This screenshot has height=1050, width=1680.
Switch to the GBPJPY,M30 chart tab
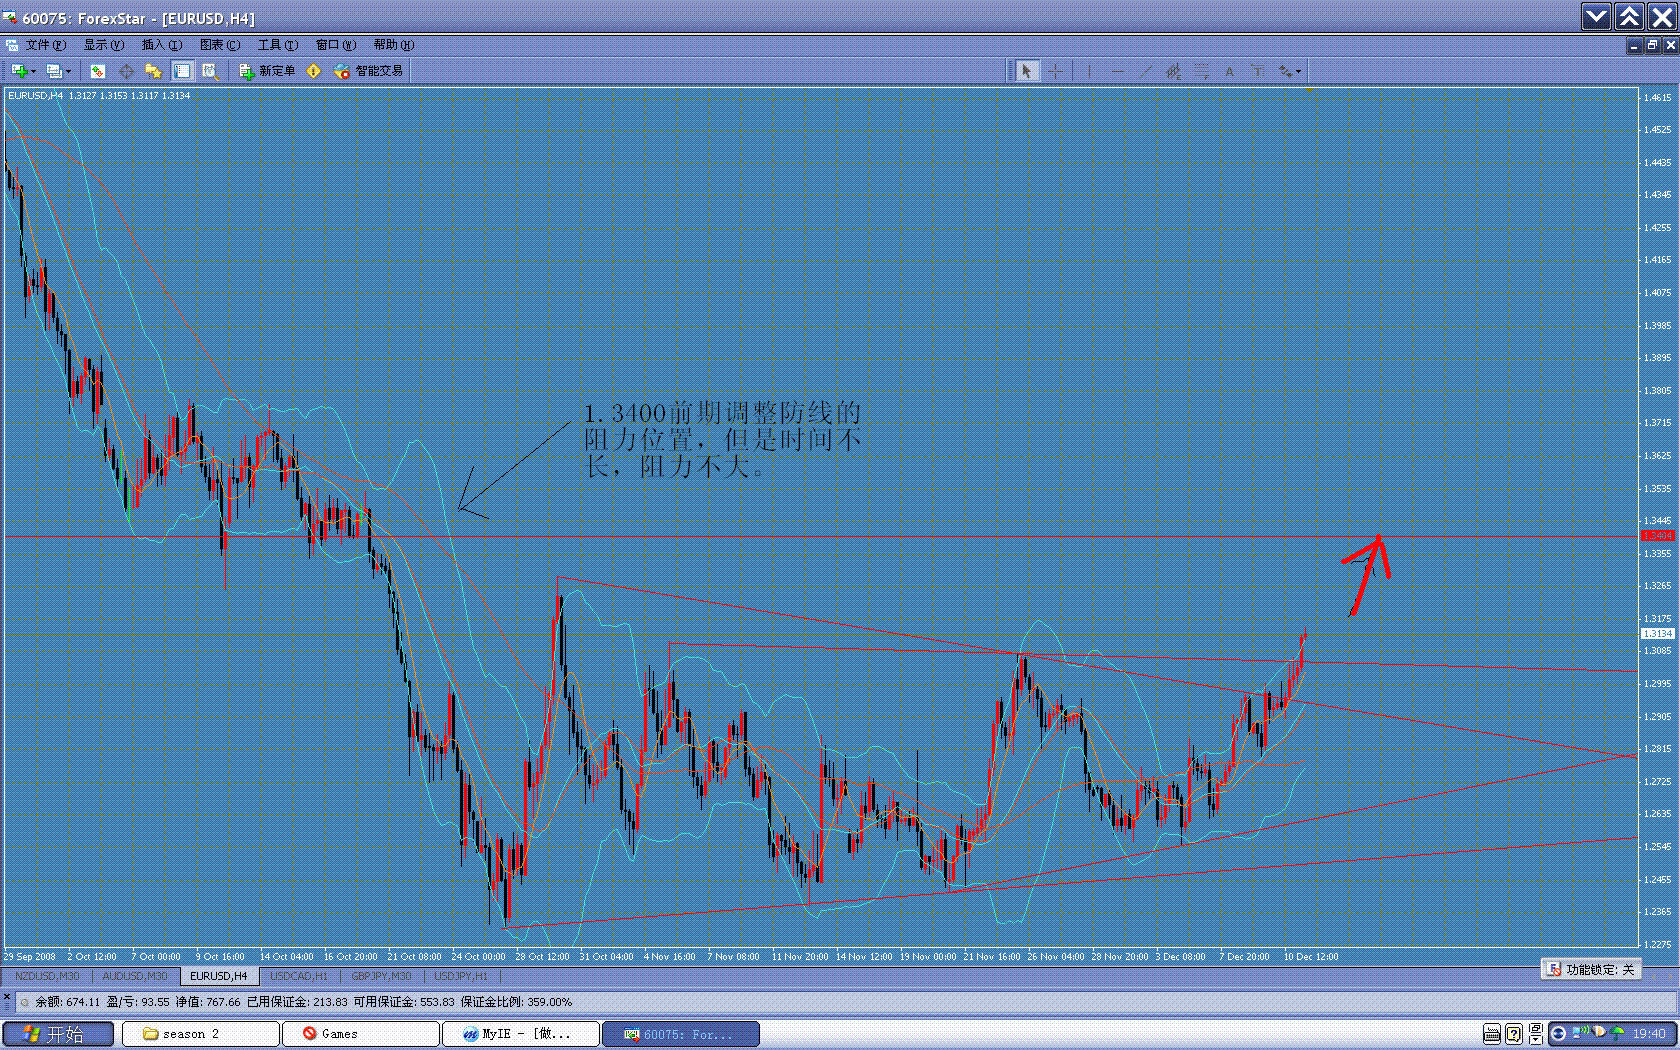pyautogui.click(x=381, y=976)
